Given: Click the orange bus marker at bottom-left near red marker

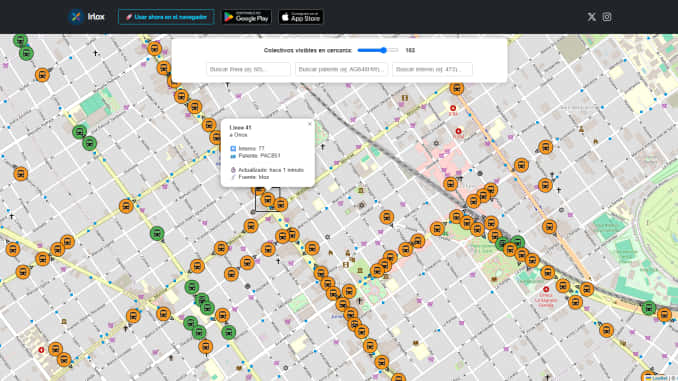Looking at the screenshot, I should 55,349.
